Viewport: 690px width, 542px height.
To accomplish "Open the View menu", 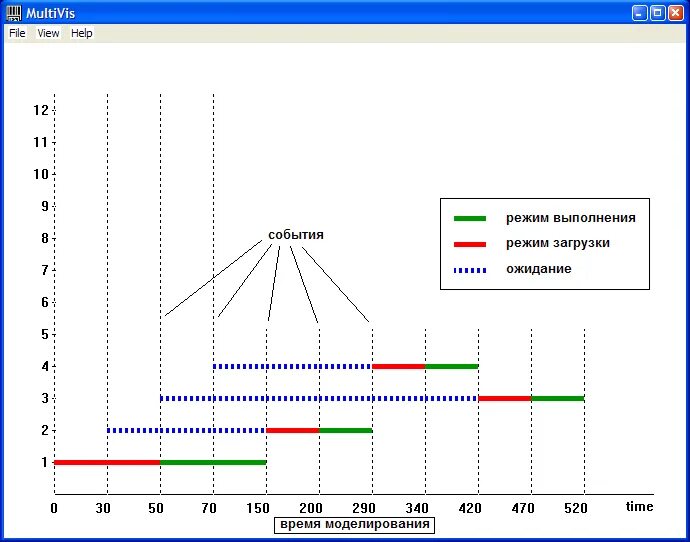I will (x=48, y=33).
